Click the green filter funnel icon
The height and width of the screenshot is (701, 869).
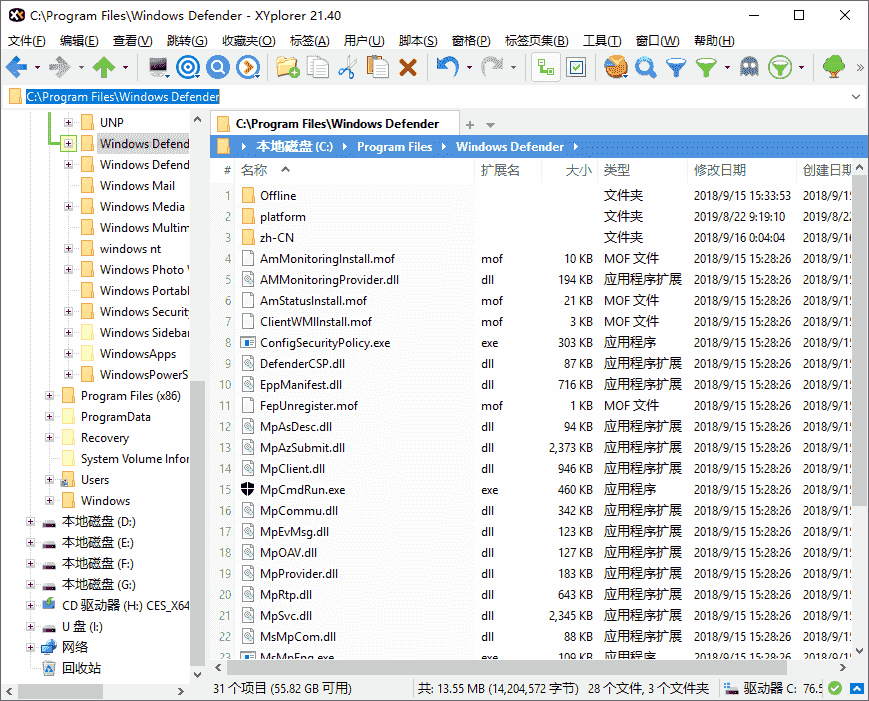click(706, 68)
